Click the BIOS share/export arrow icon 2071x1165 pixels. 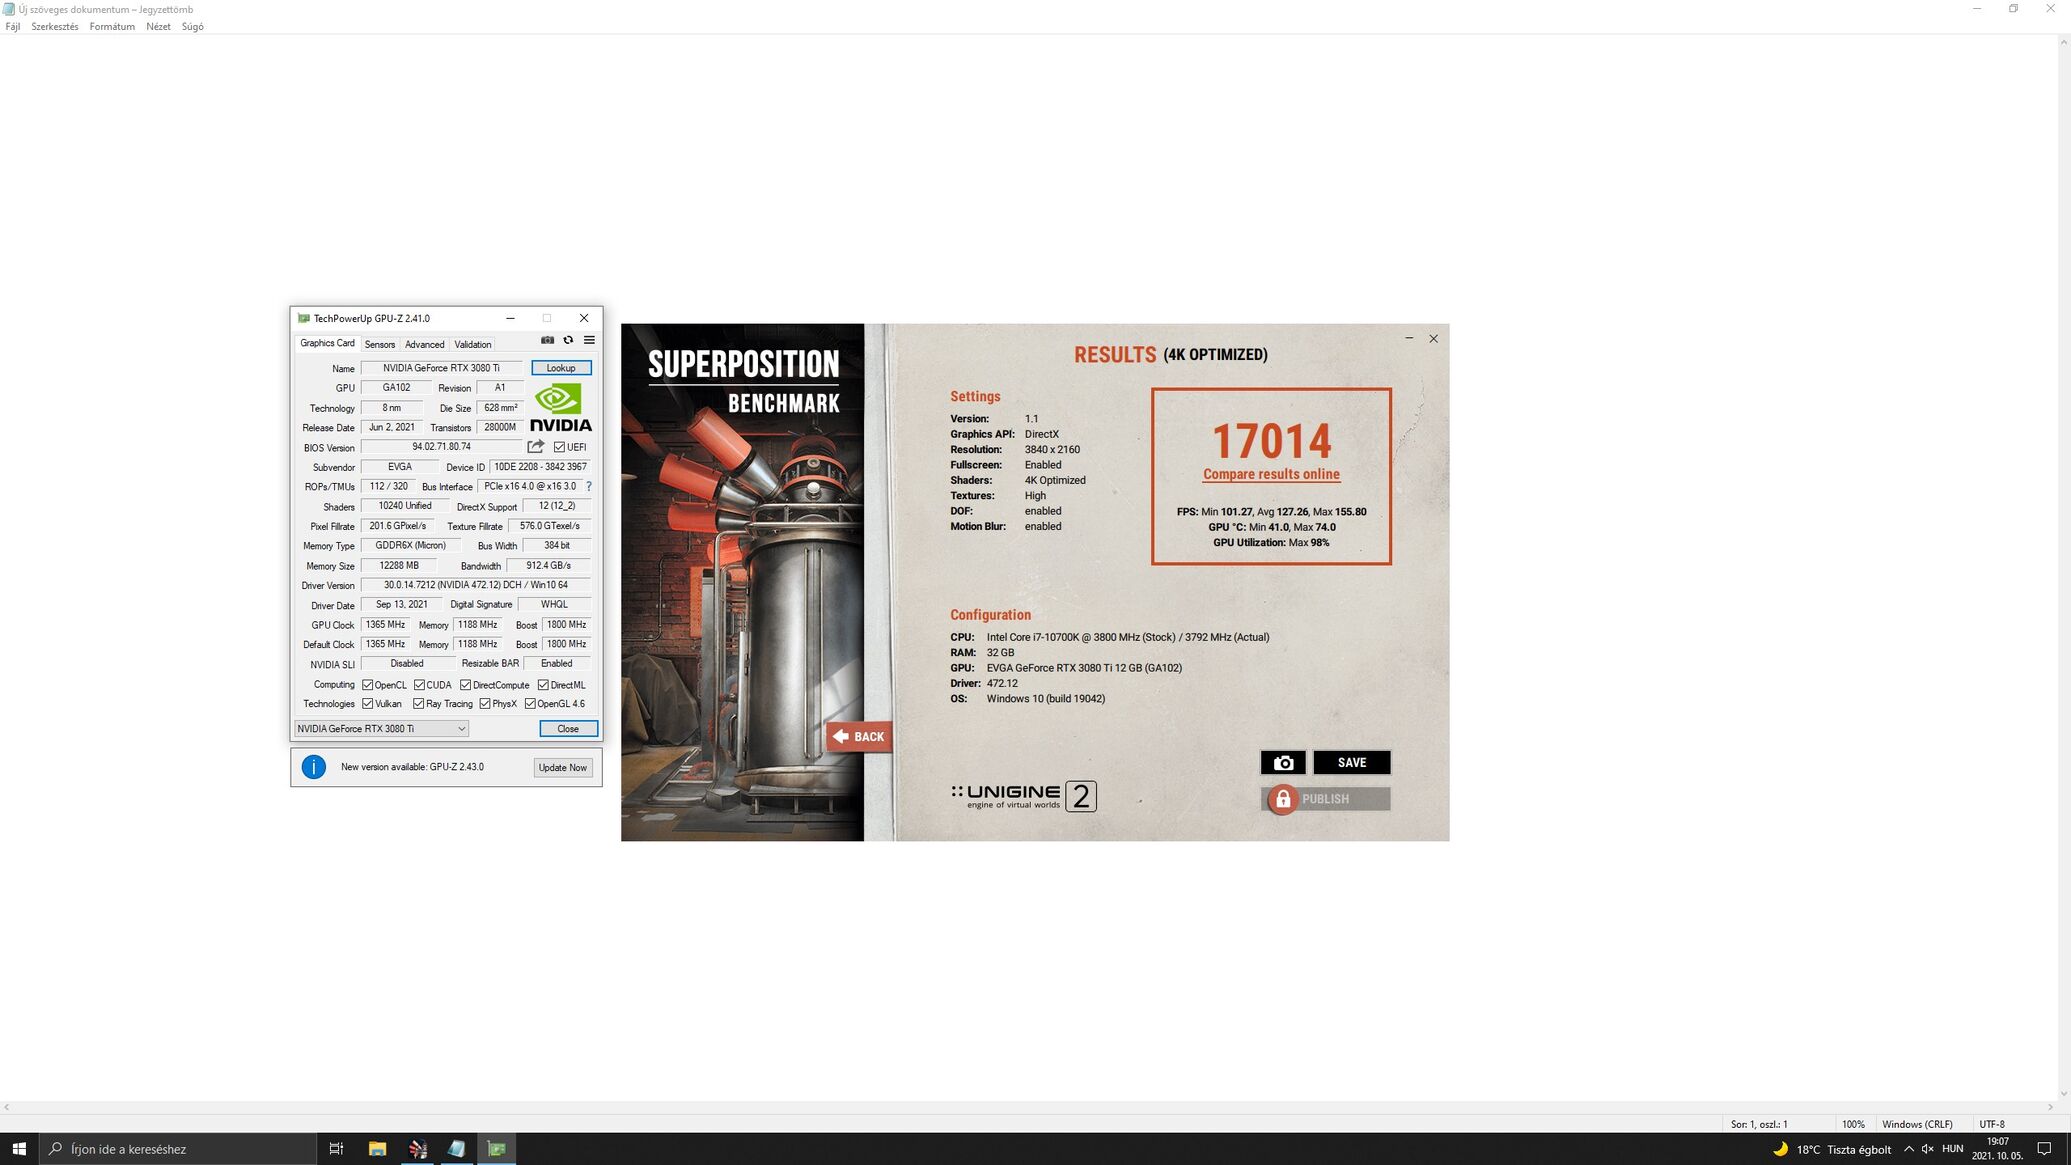click(536, 447)
